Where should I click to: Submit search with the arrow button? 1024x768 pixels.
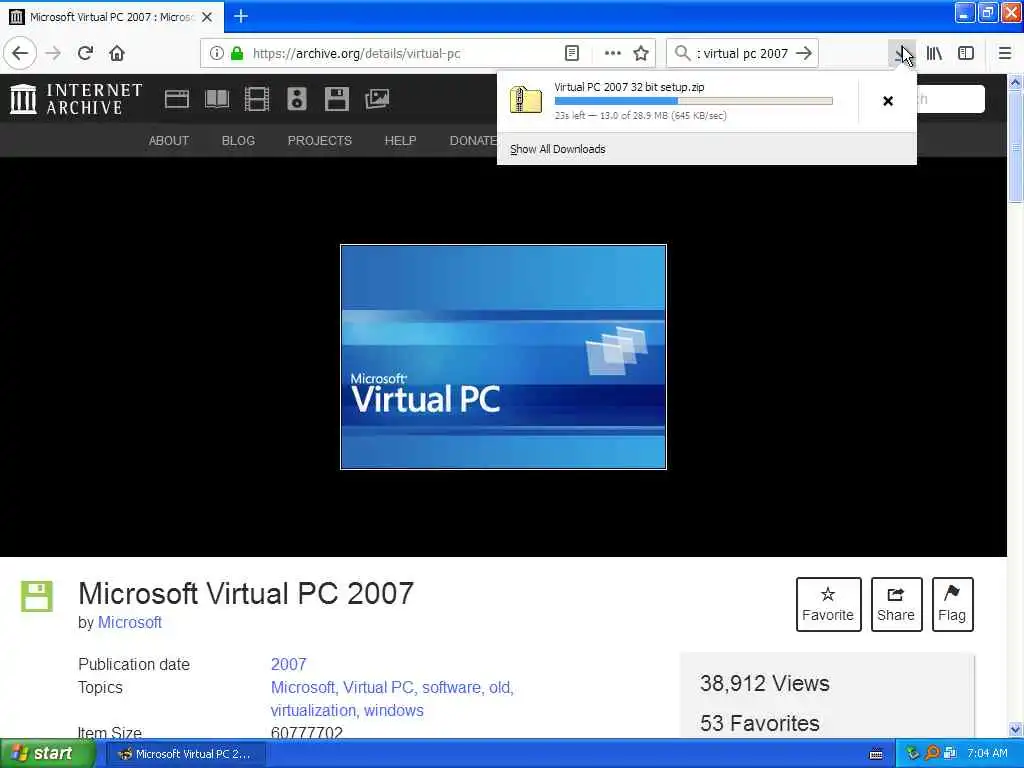(804, 54)
